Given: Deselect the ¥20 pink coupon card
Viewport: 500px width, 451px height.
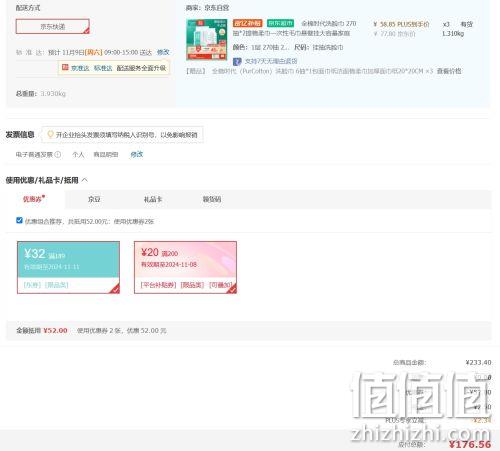Looking at the screenshot, I should click(185, 267).
